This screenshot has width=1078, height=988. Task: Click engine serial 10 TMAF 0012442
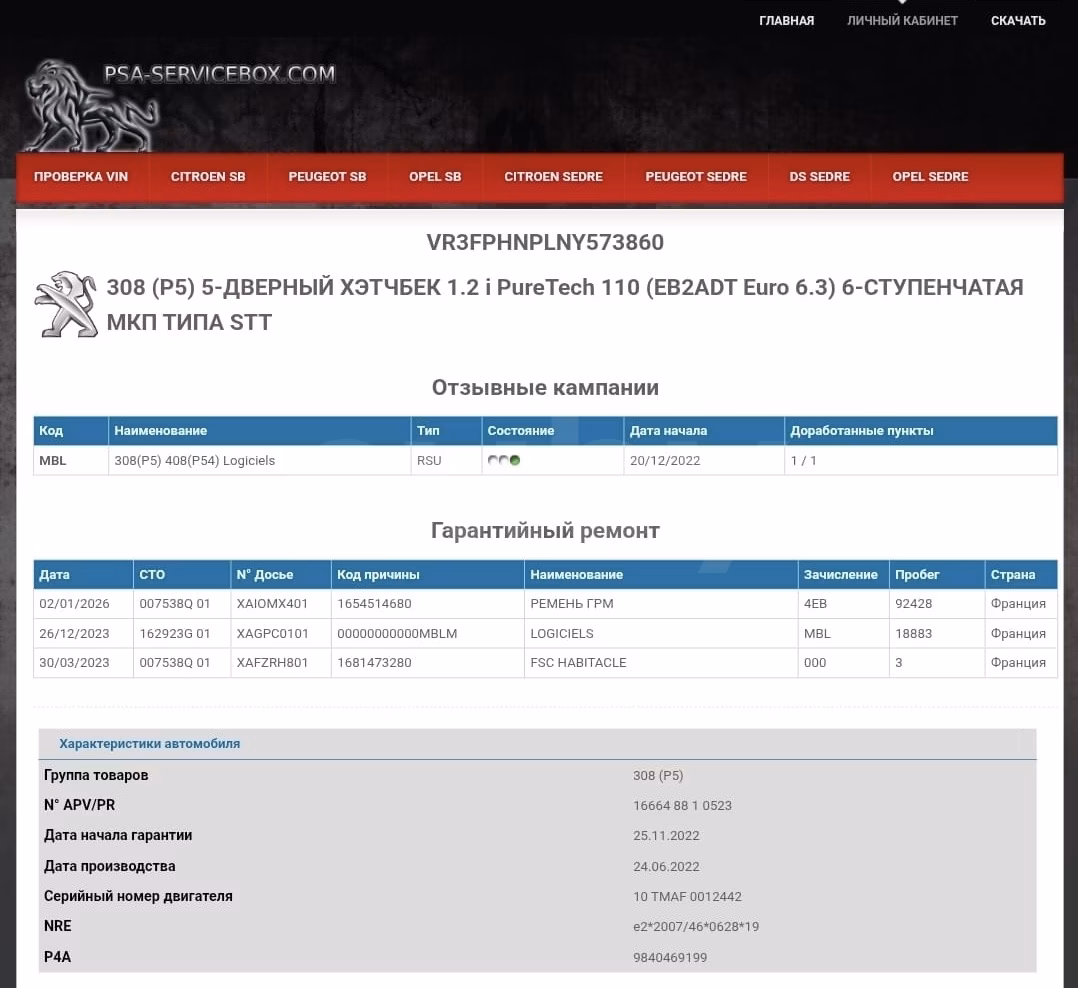688,897
